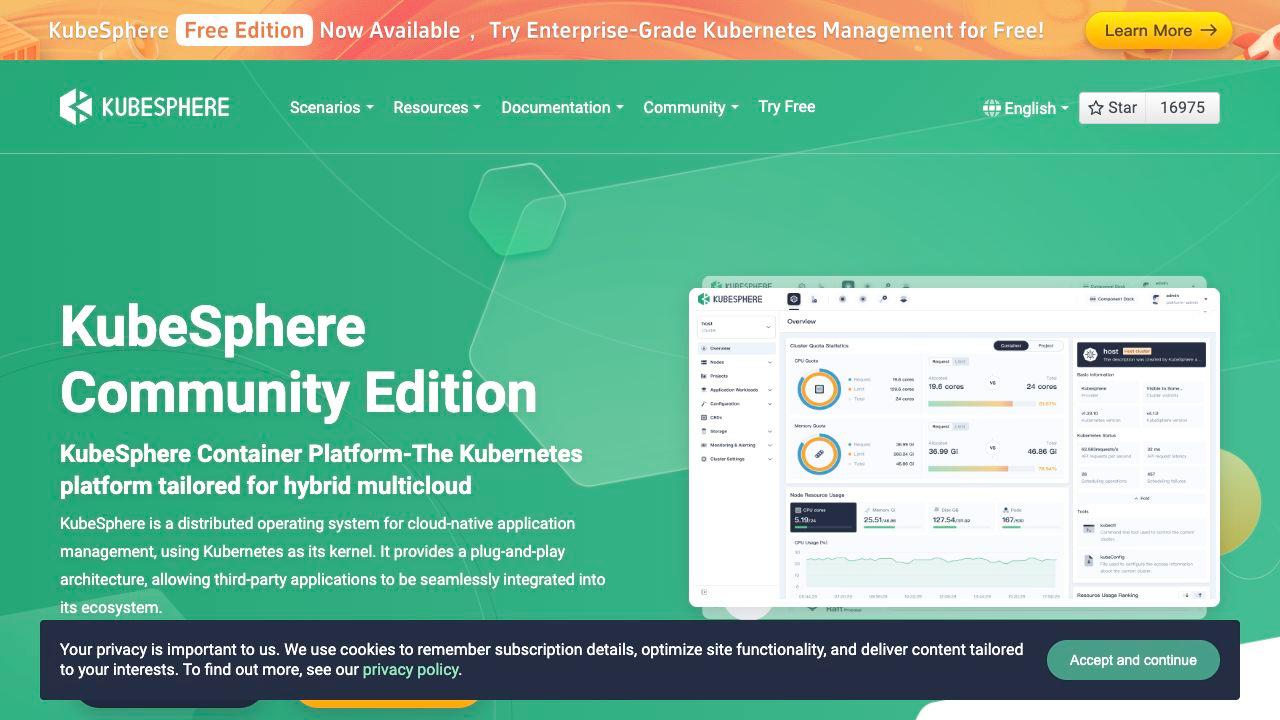
Task: Expand the Cluster Settings chevron
Action: 770,459
